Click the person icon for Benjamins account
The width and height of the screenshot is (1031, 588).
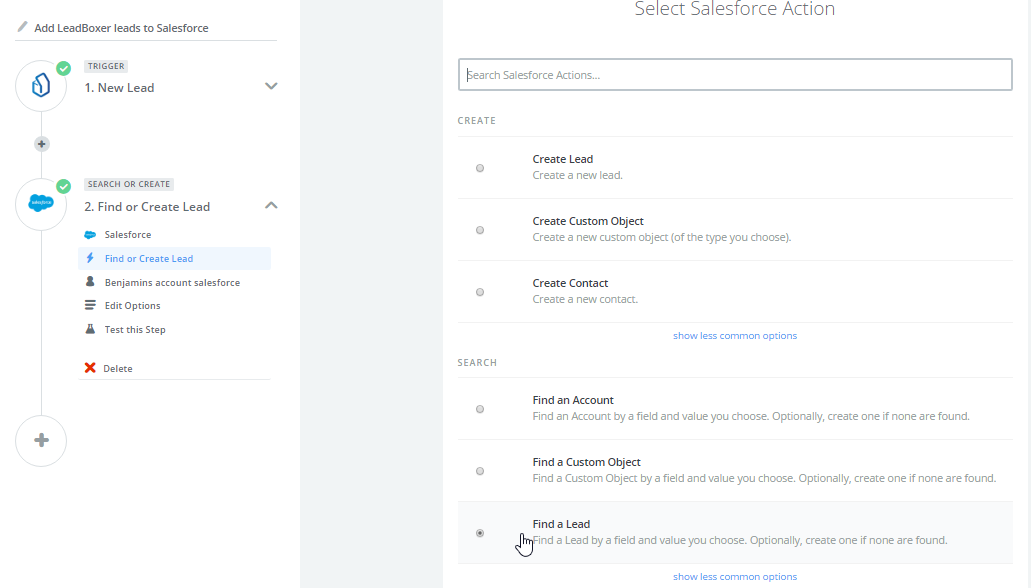point(90,282)
